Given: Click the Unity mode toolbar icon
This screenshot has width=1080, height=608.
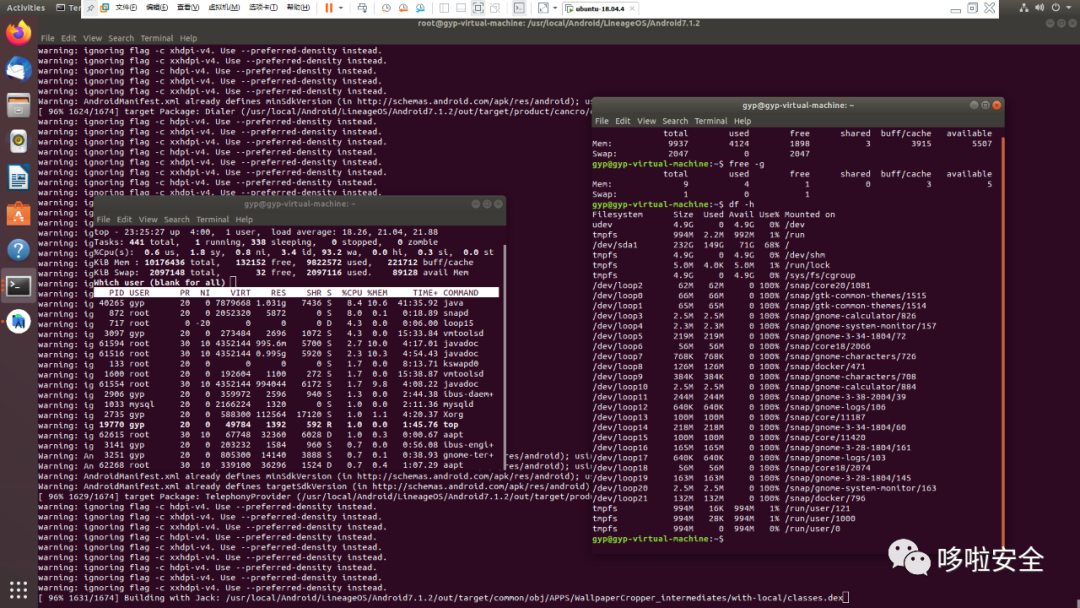Looking at the screenshot, I should (495, 8).
